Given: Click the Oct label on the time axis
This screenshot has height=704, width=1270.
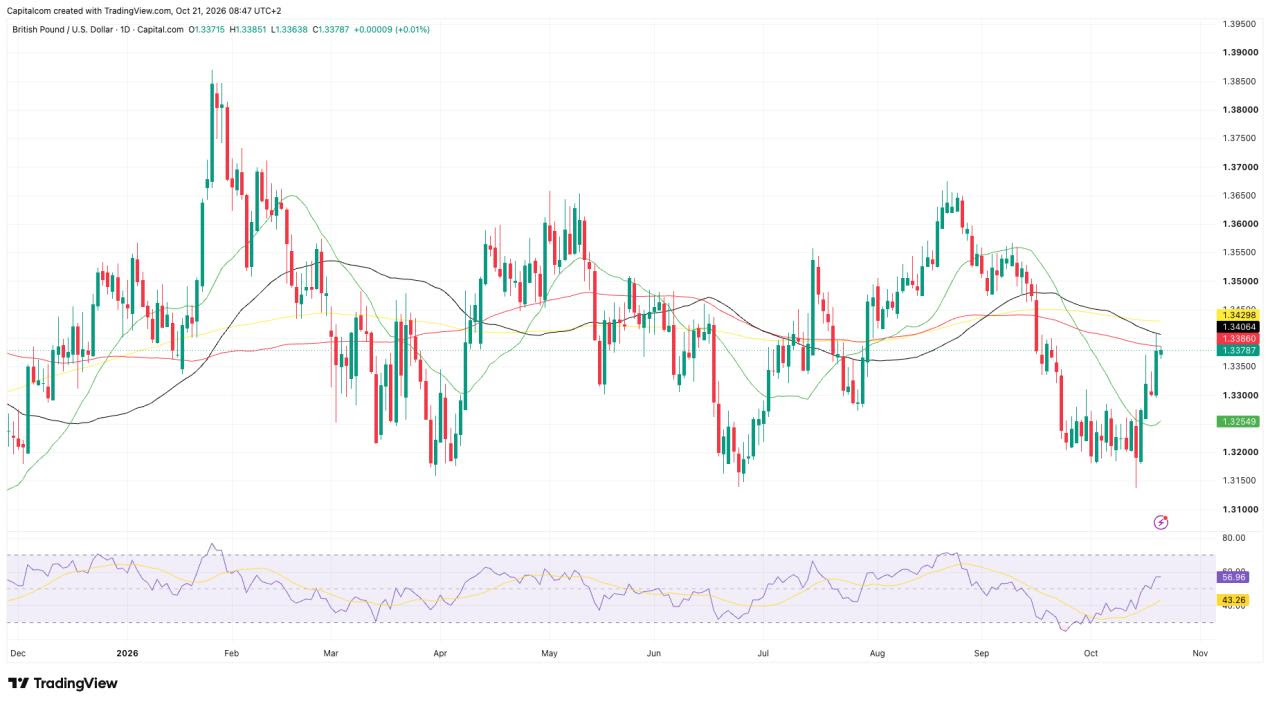Looking at the screenshot, I should pos(1091,653).
